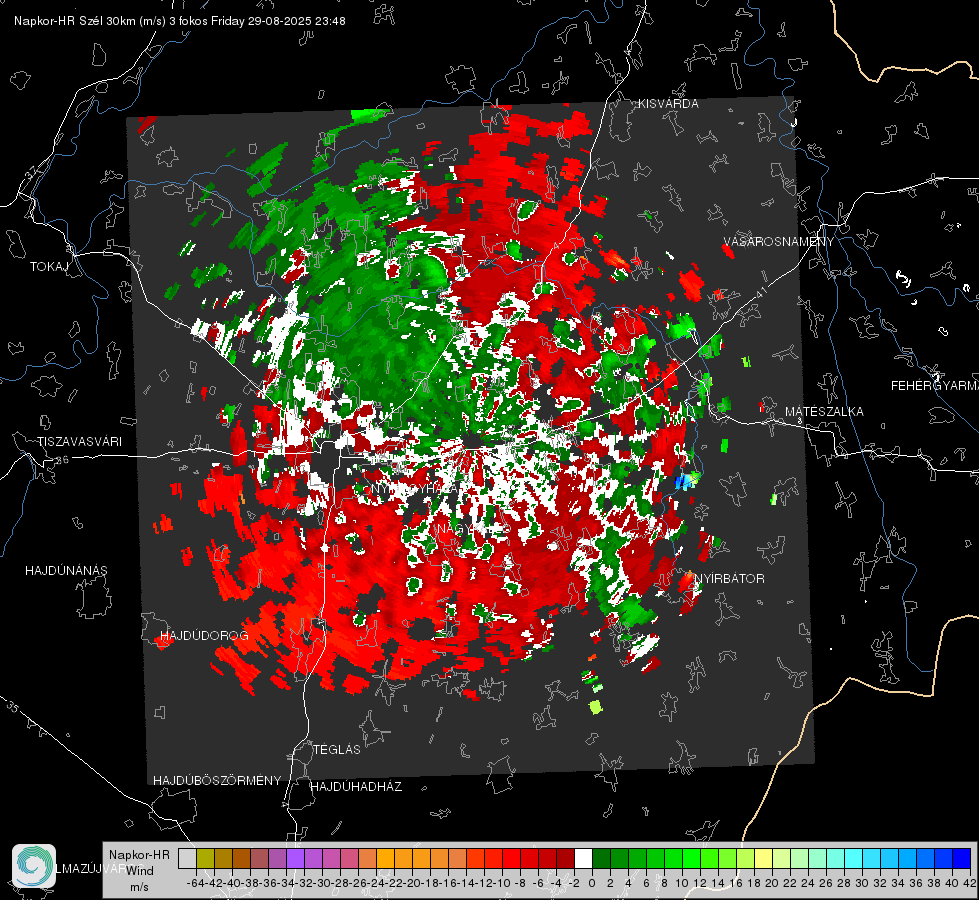Click the TISZAVASVÁRI city label
This screenshot has width=979, height=900.
click(x=79, y=442)
